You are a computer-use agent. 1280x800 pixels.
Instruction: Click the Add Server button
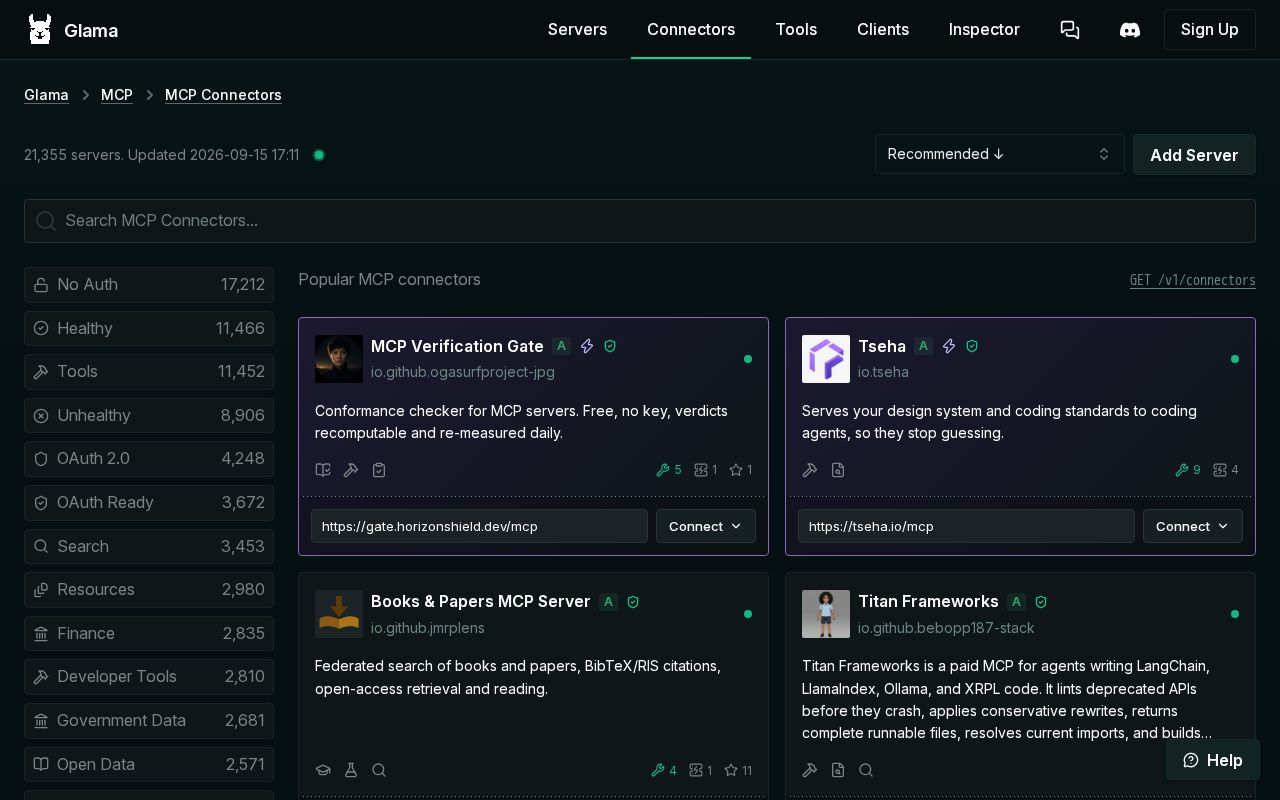click(x=1194, y=155)
